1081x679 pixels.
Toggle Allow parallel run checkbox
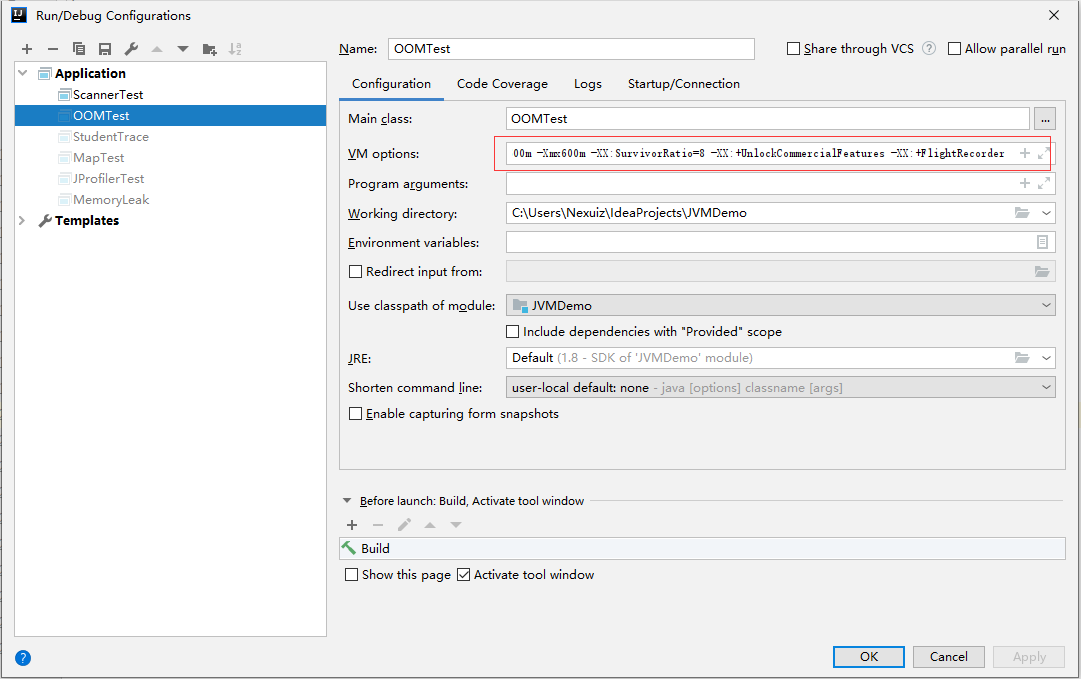click(955, 49)
